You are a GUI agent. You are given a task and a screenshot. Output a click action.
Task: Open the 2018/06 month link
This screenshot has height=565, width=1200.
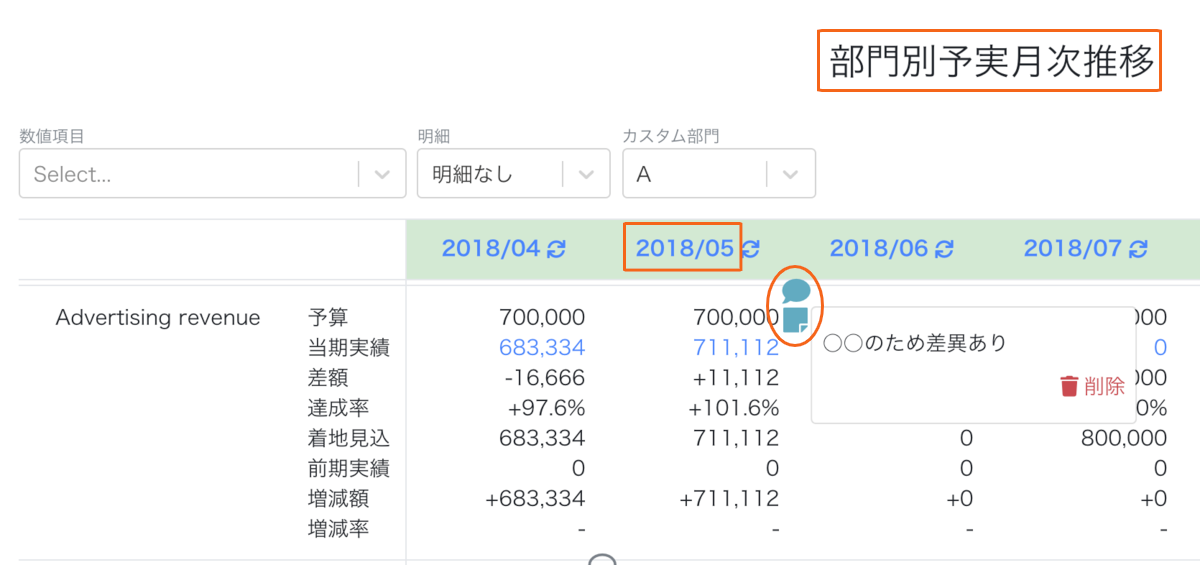[880, 248]
